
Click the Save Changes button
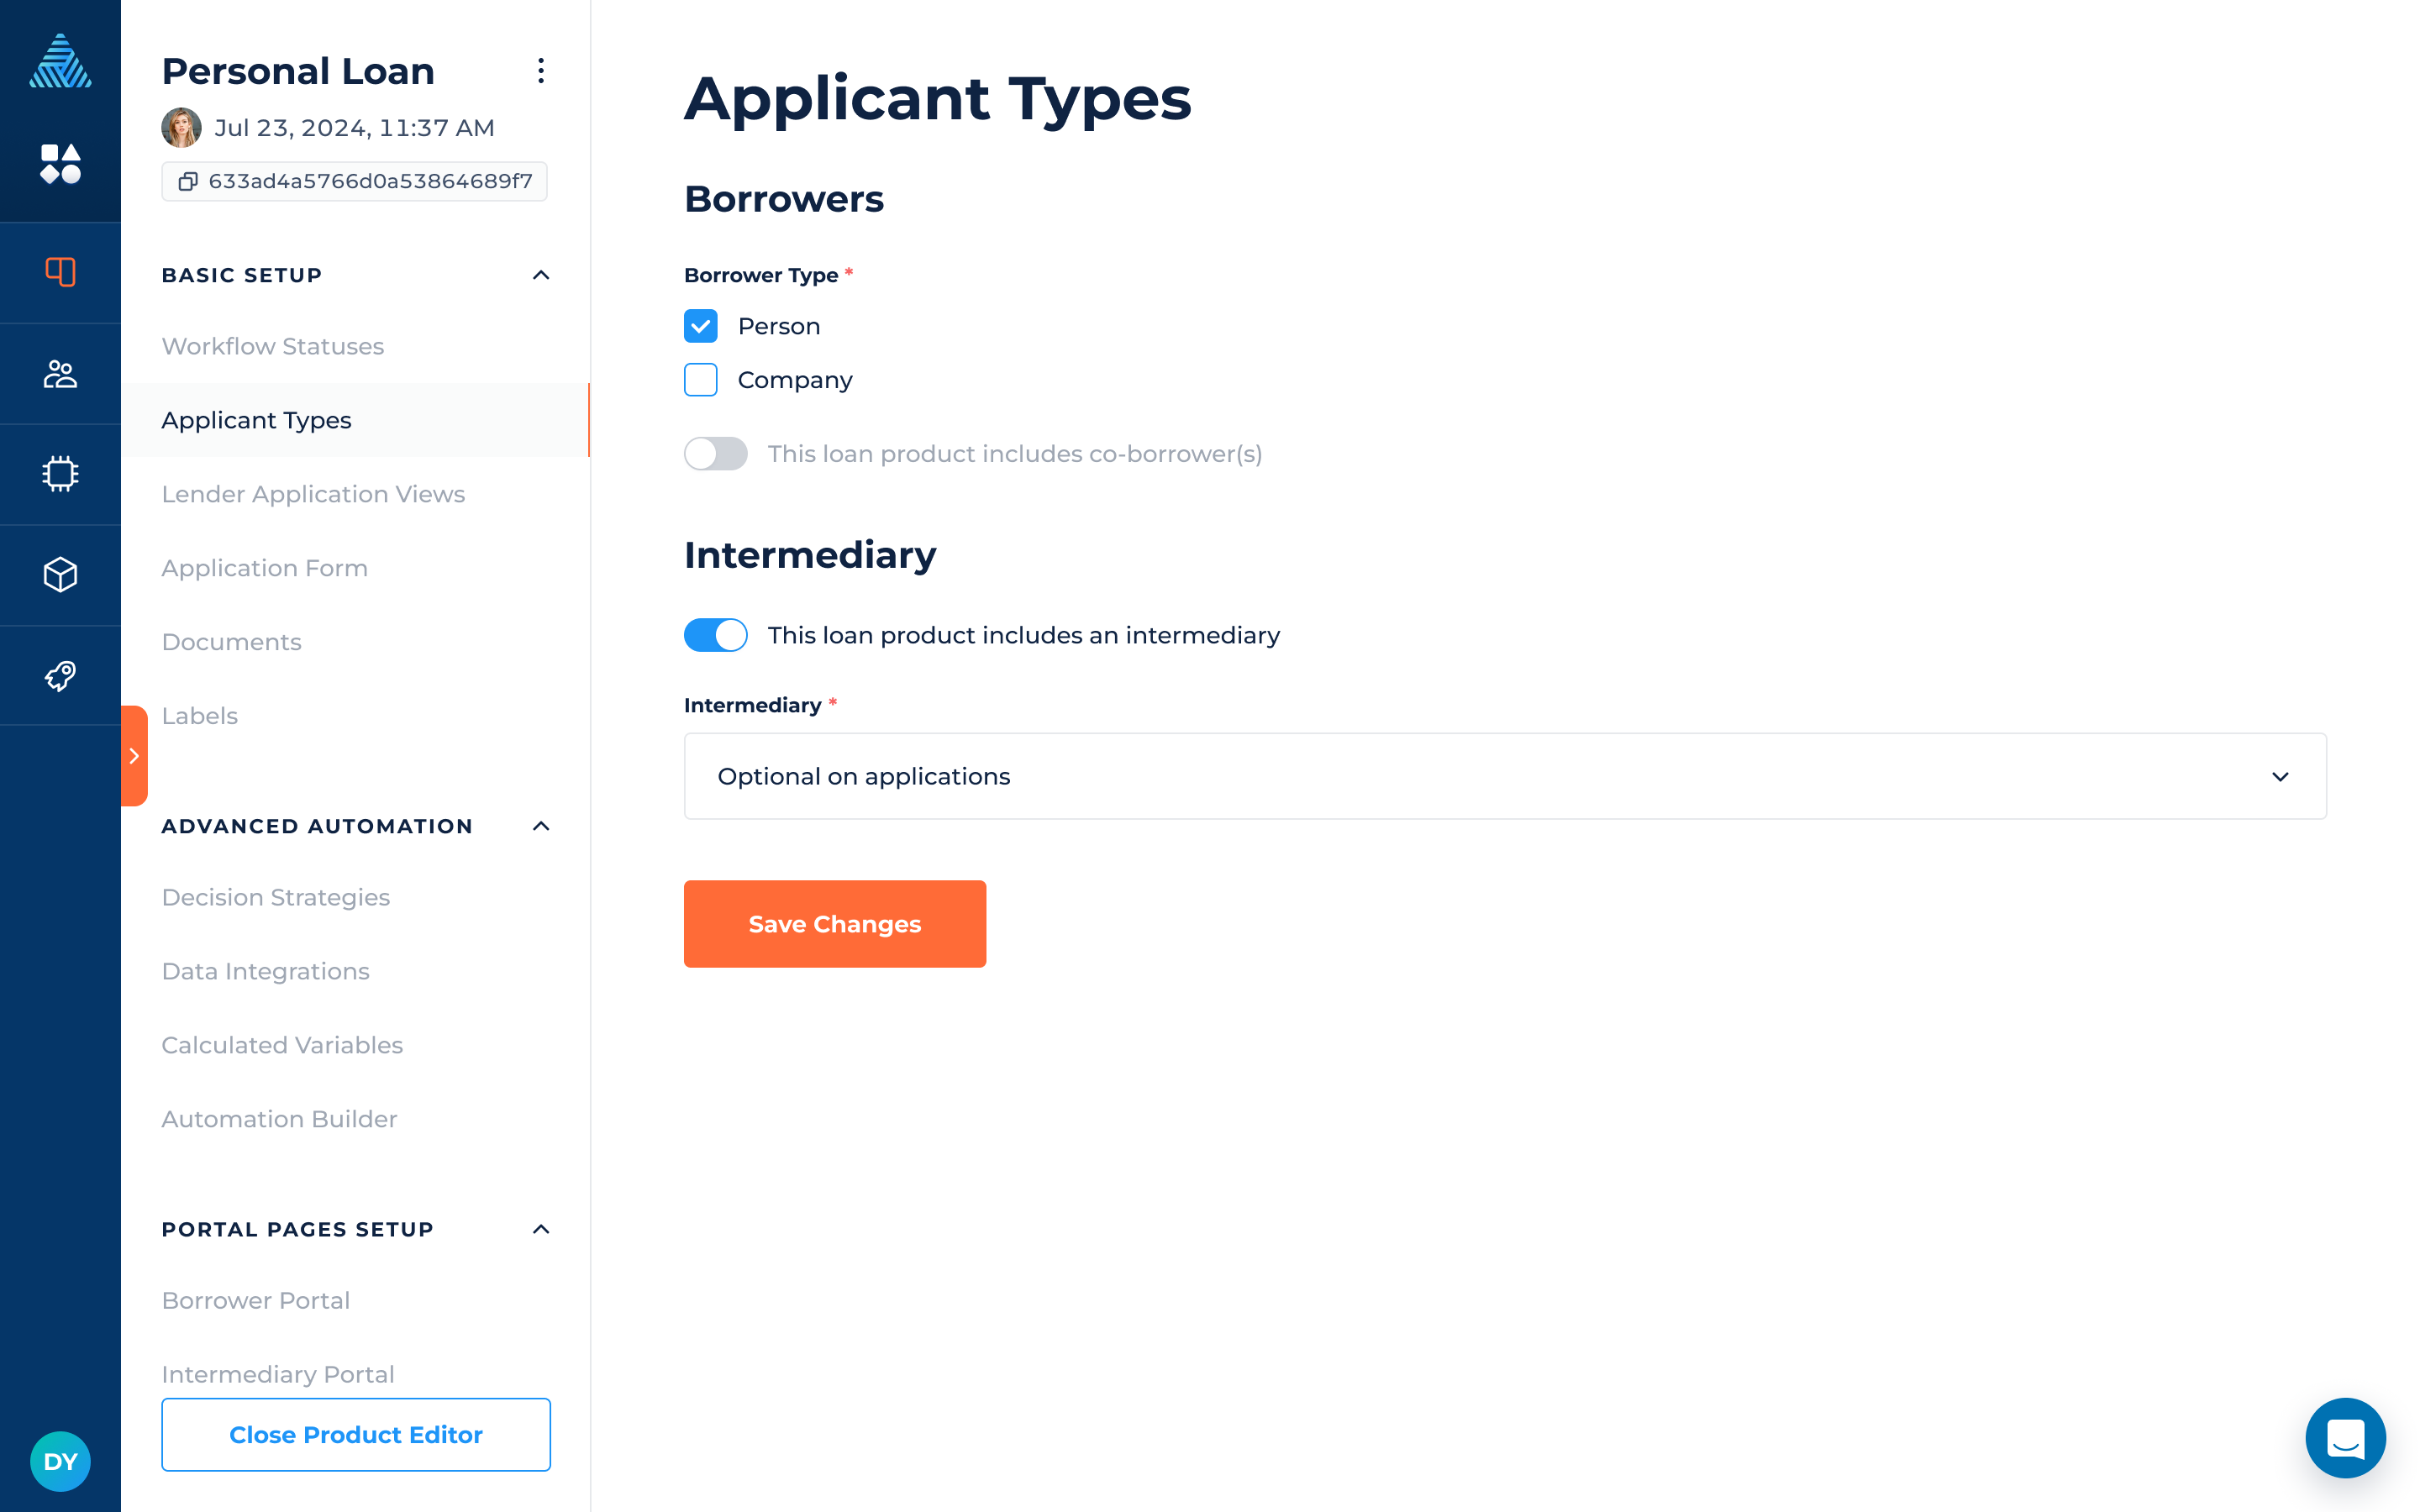click(834, 924)
